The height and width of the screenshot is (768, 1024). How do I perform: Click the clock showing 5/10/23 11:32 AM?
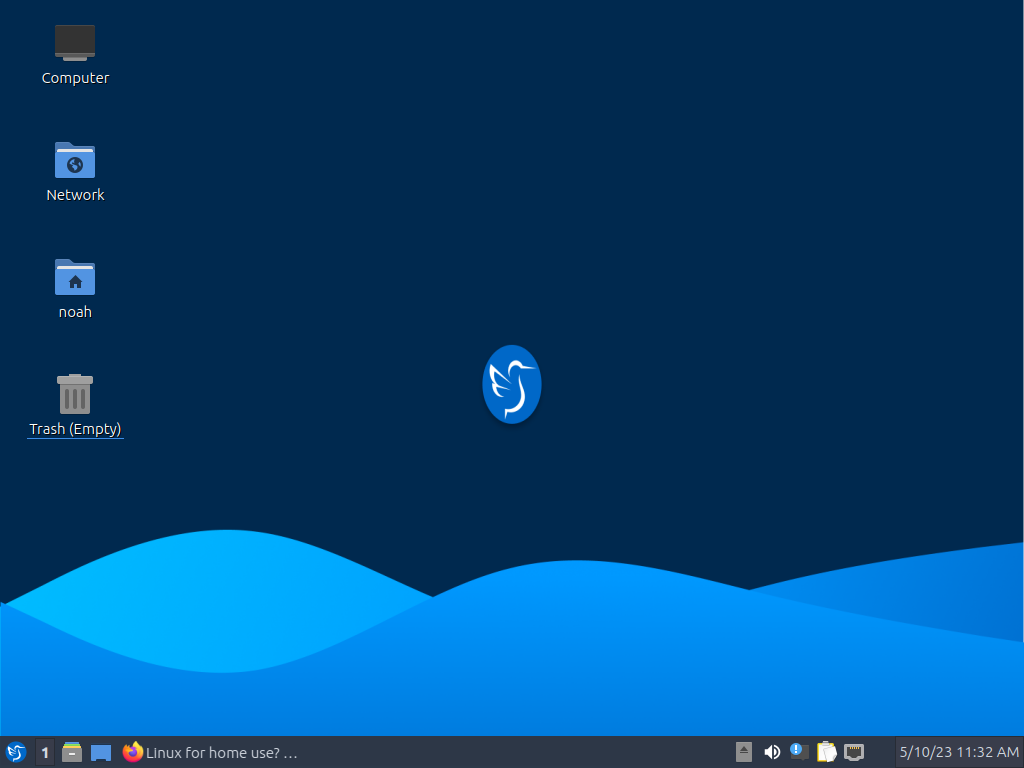pos(959,752)
